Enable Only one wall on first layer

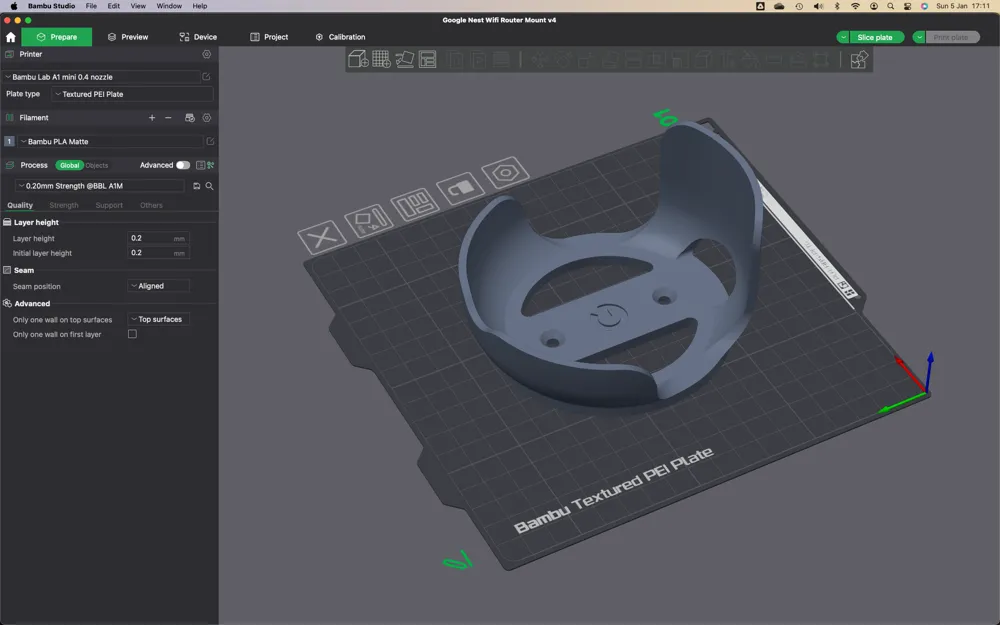132,334
